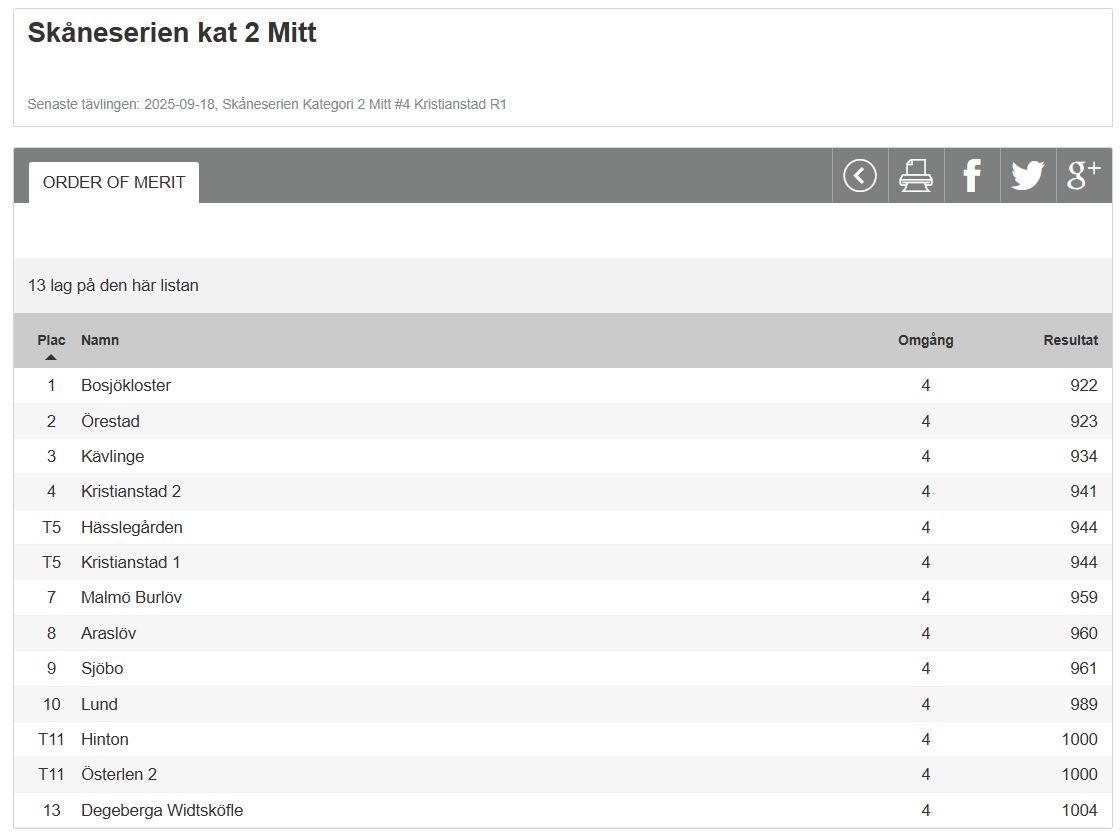Click the Kävlinge team name
1120x836 pixels.
coord(112,456)
